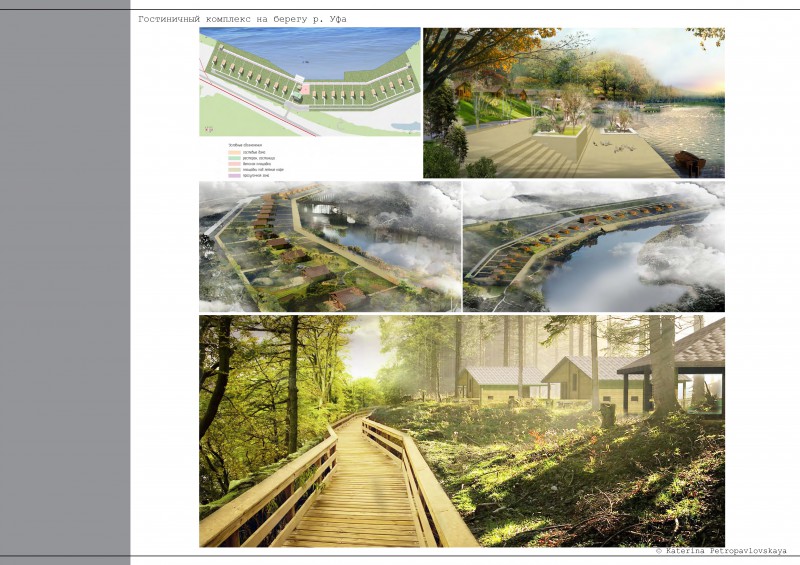Image resolution: width=800 pixels, height=565 pixels.
Task: Open the forest boardwalk render
Action: click(x=462, y=431)
